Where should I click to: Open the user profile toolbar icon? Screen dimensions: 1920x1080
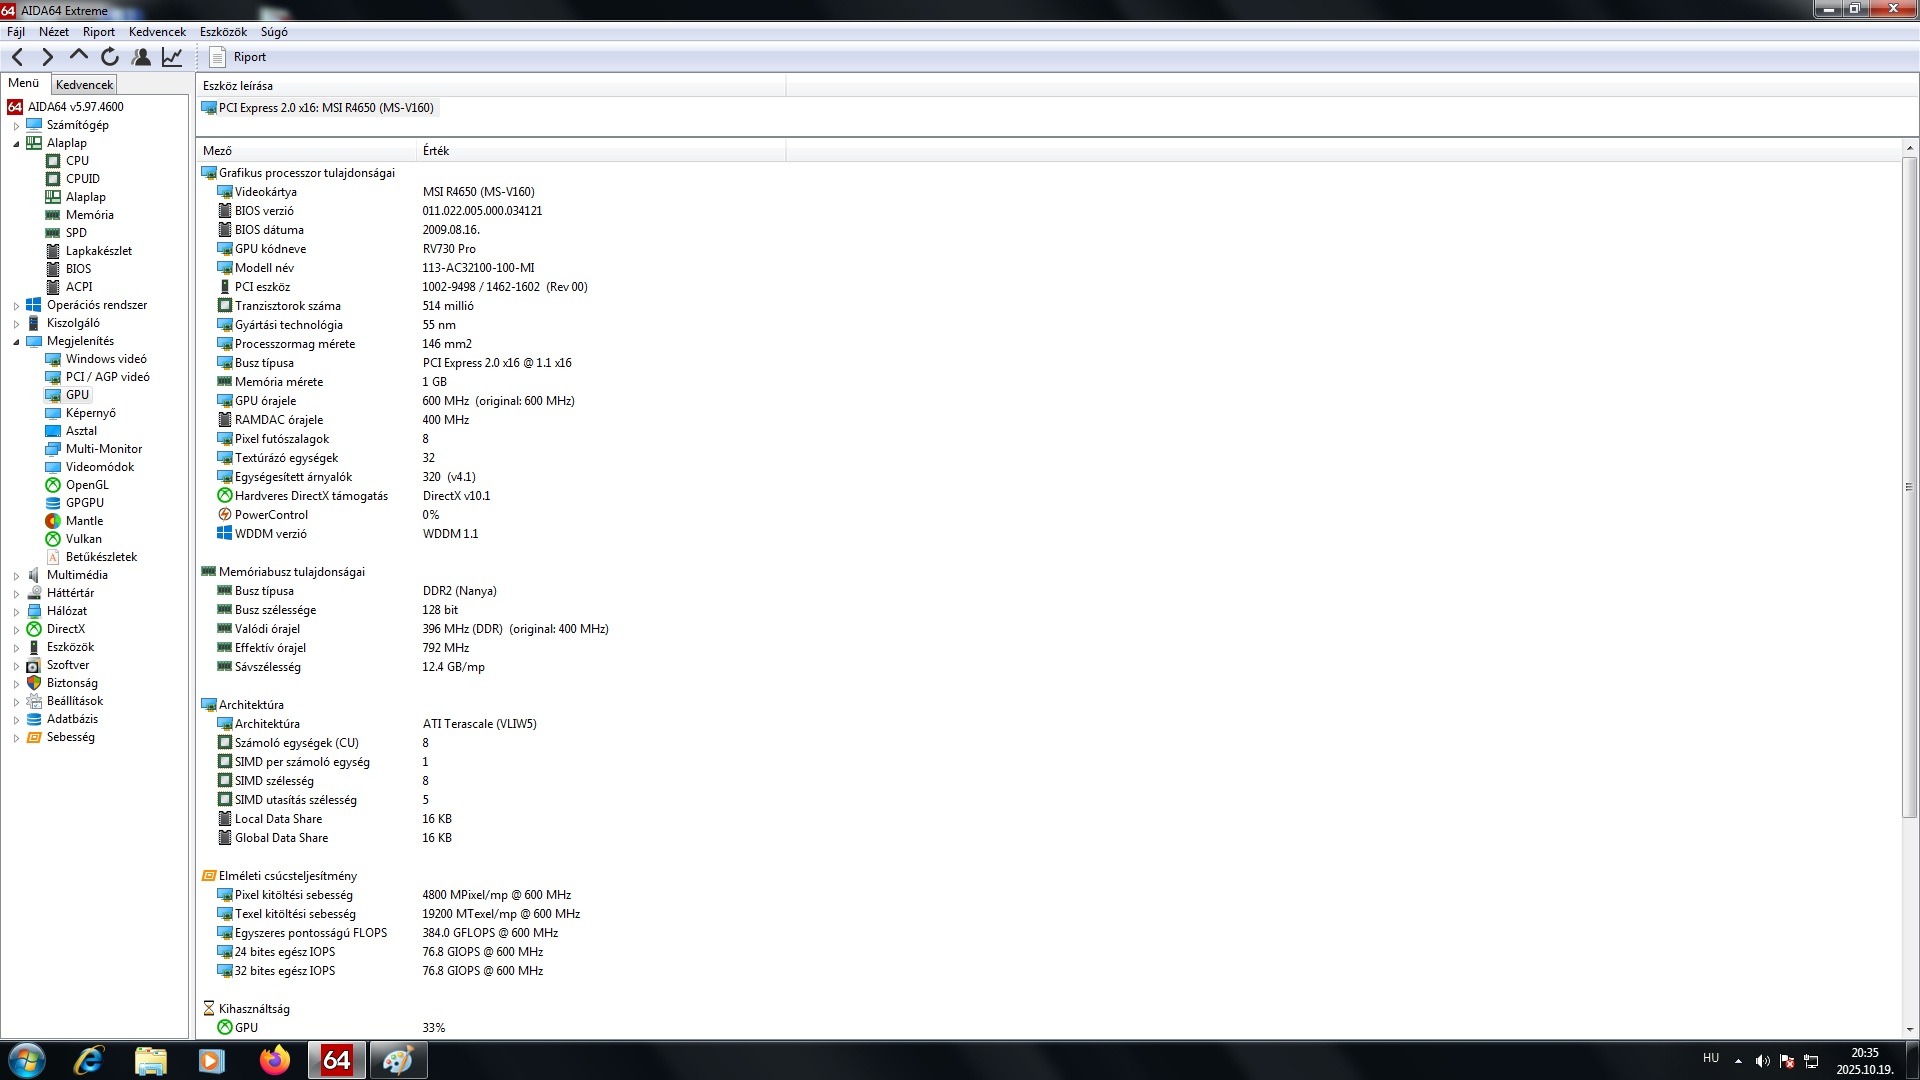pos(141,57)
